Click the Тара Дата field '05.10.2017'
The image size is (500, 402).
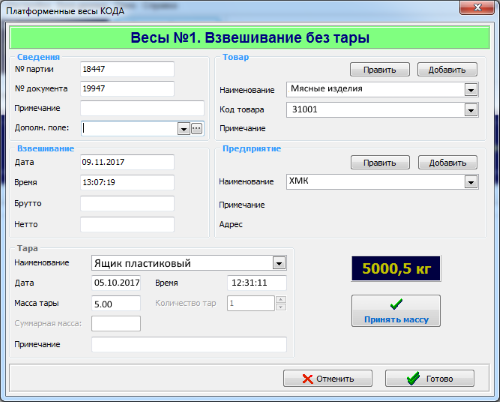coord(116,283)
